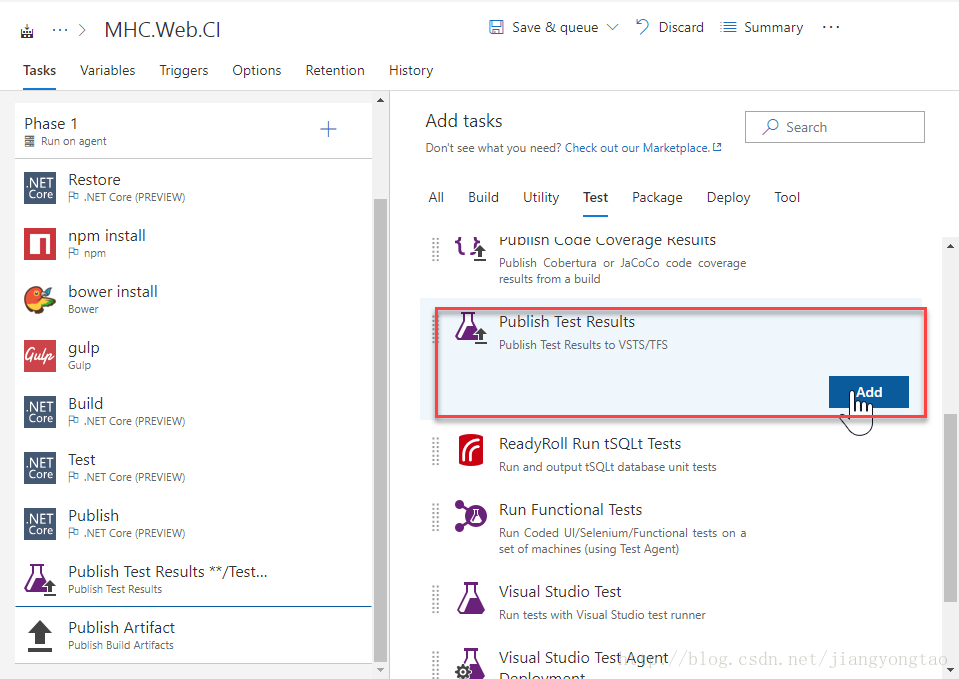The image size is (959, 679).
Task: Grab the drag handle beside Visual Studio Test
Action: pyautogui.click(x=435, y=599)
